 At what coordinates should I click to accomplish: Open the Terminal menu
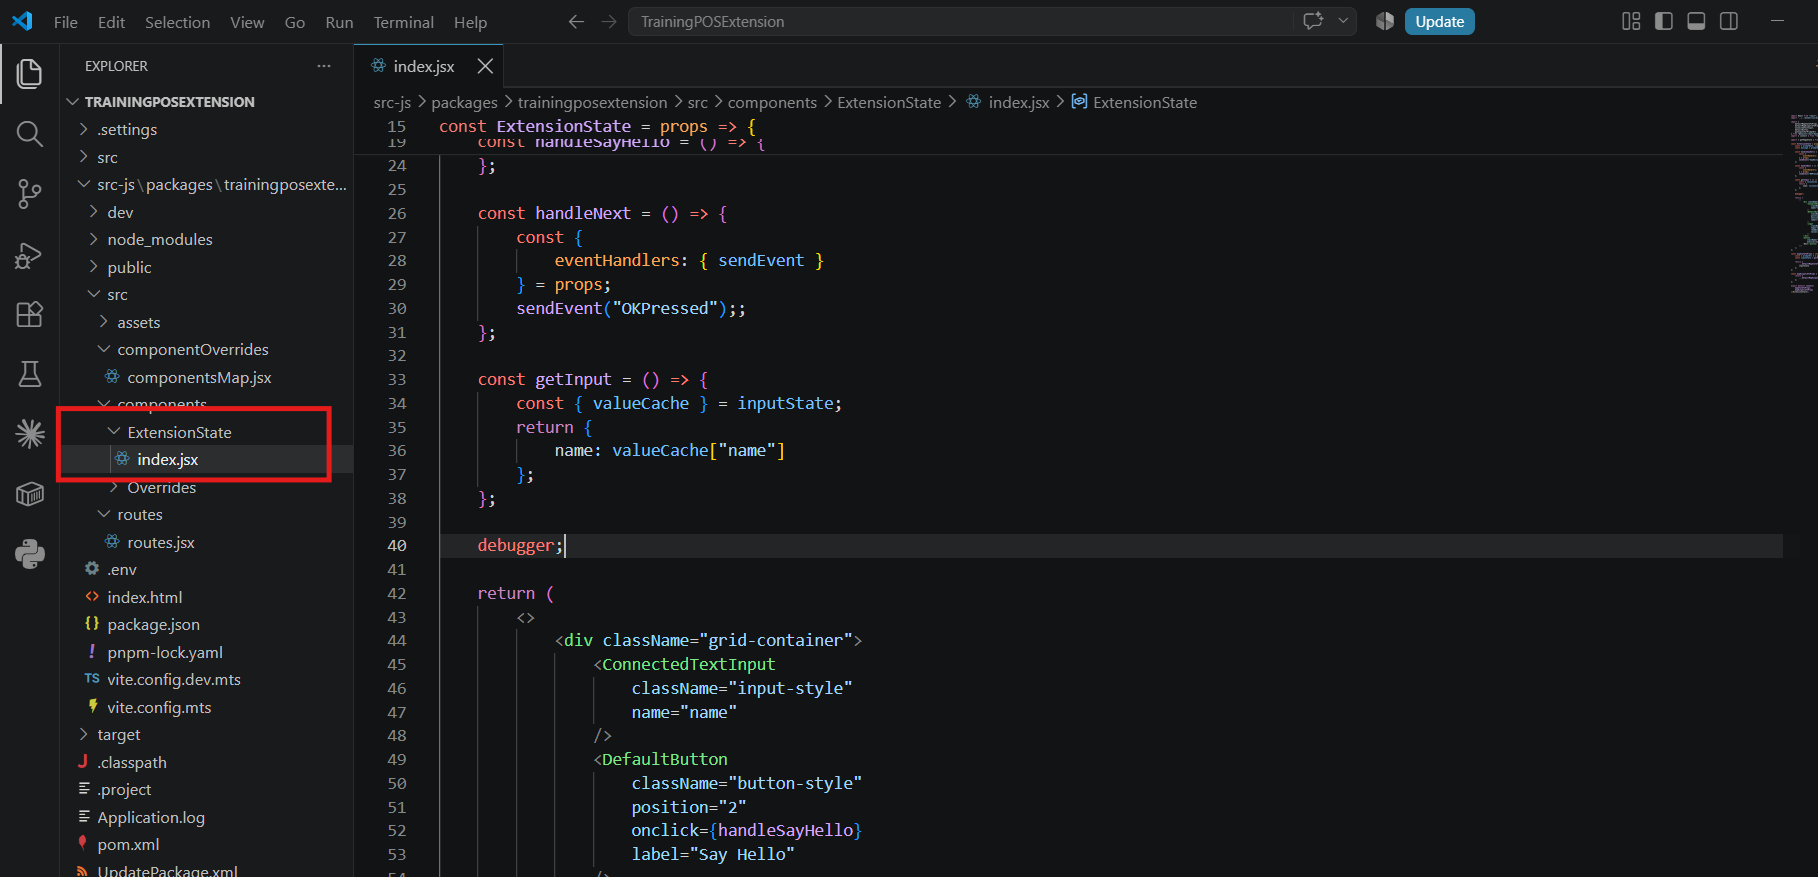404,22
